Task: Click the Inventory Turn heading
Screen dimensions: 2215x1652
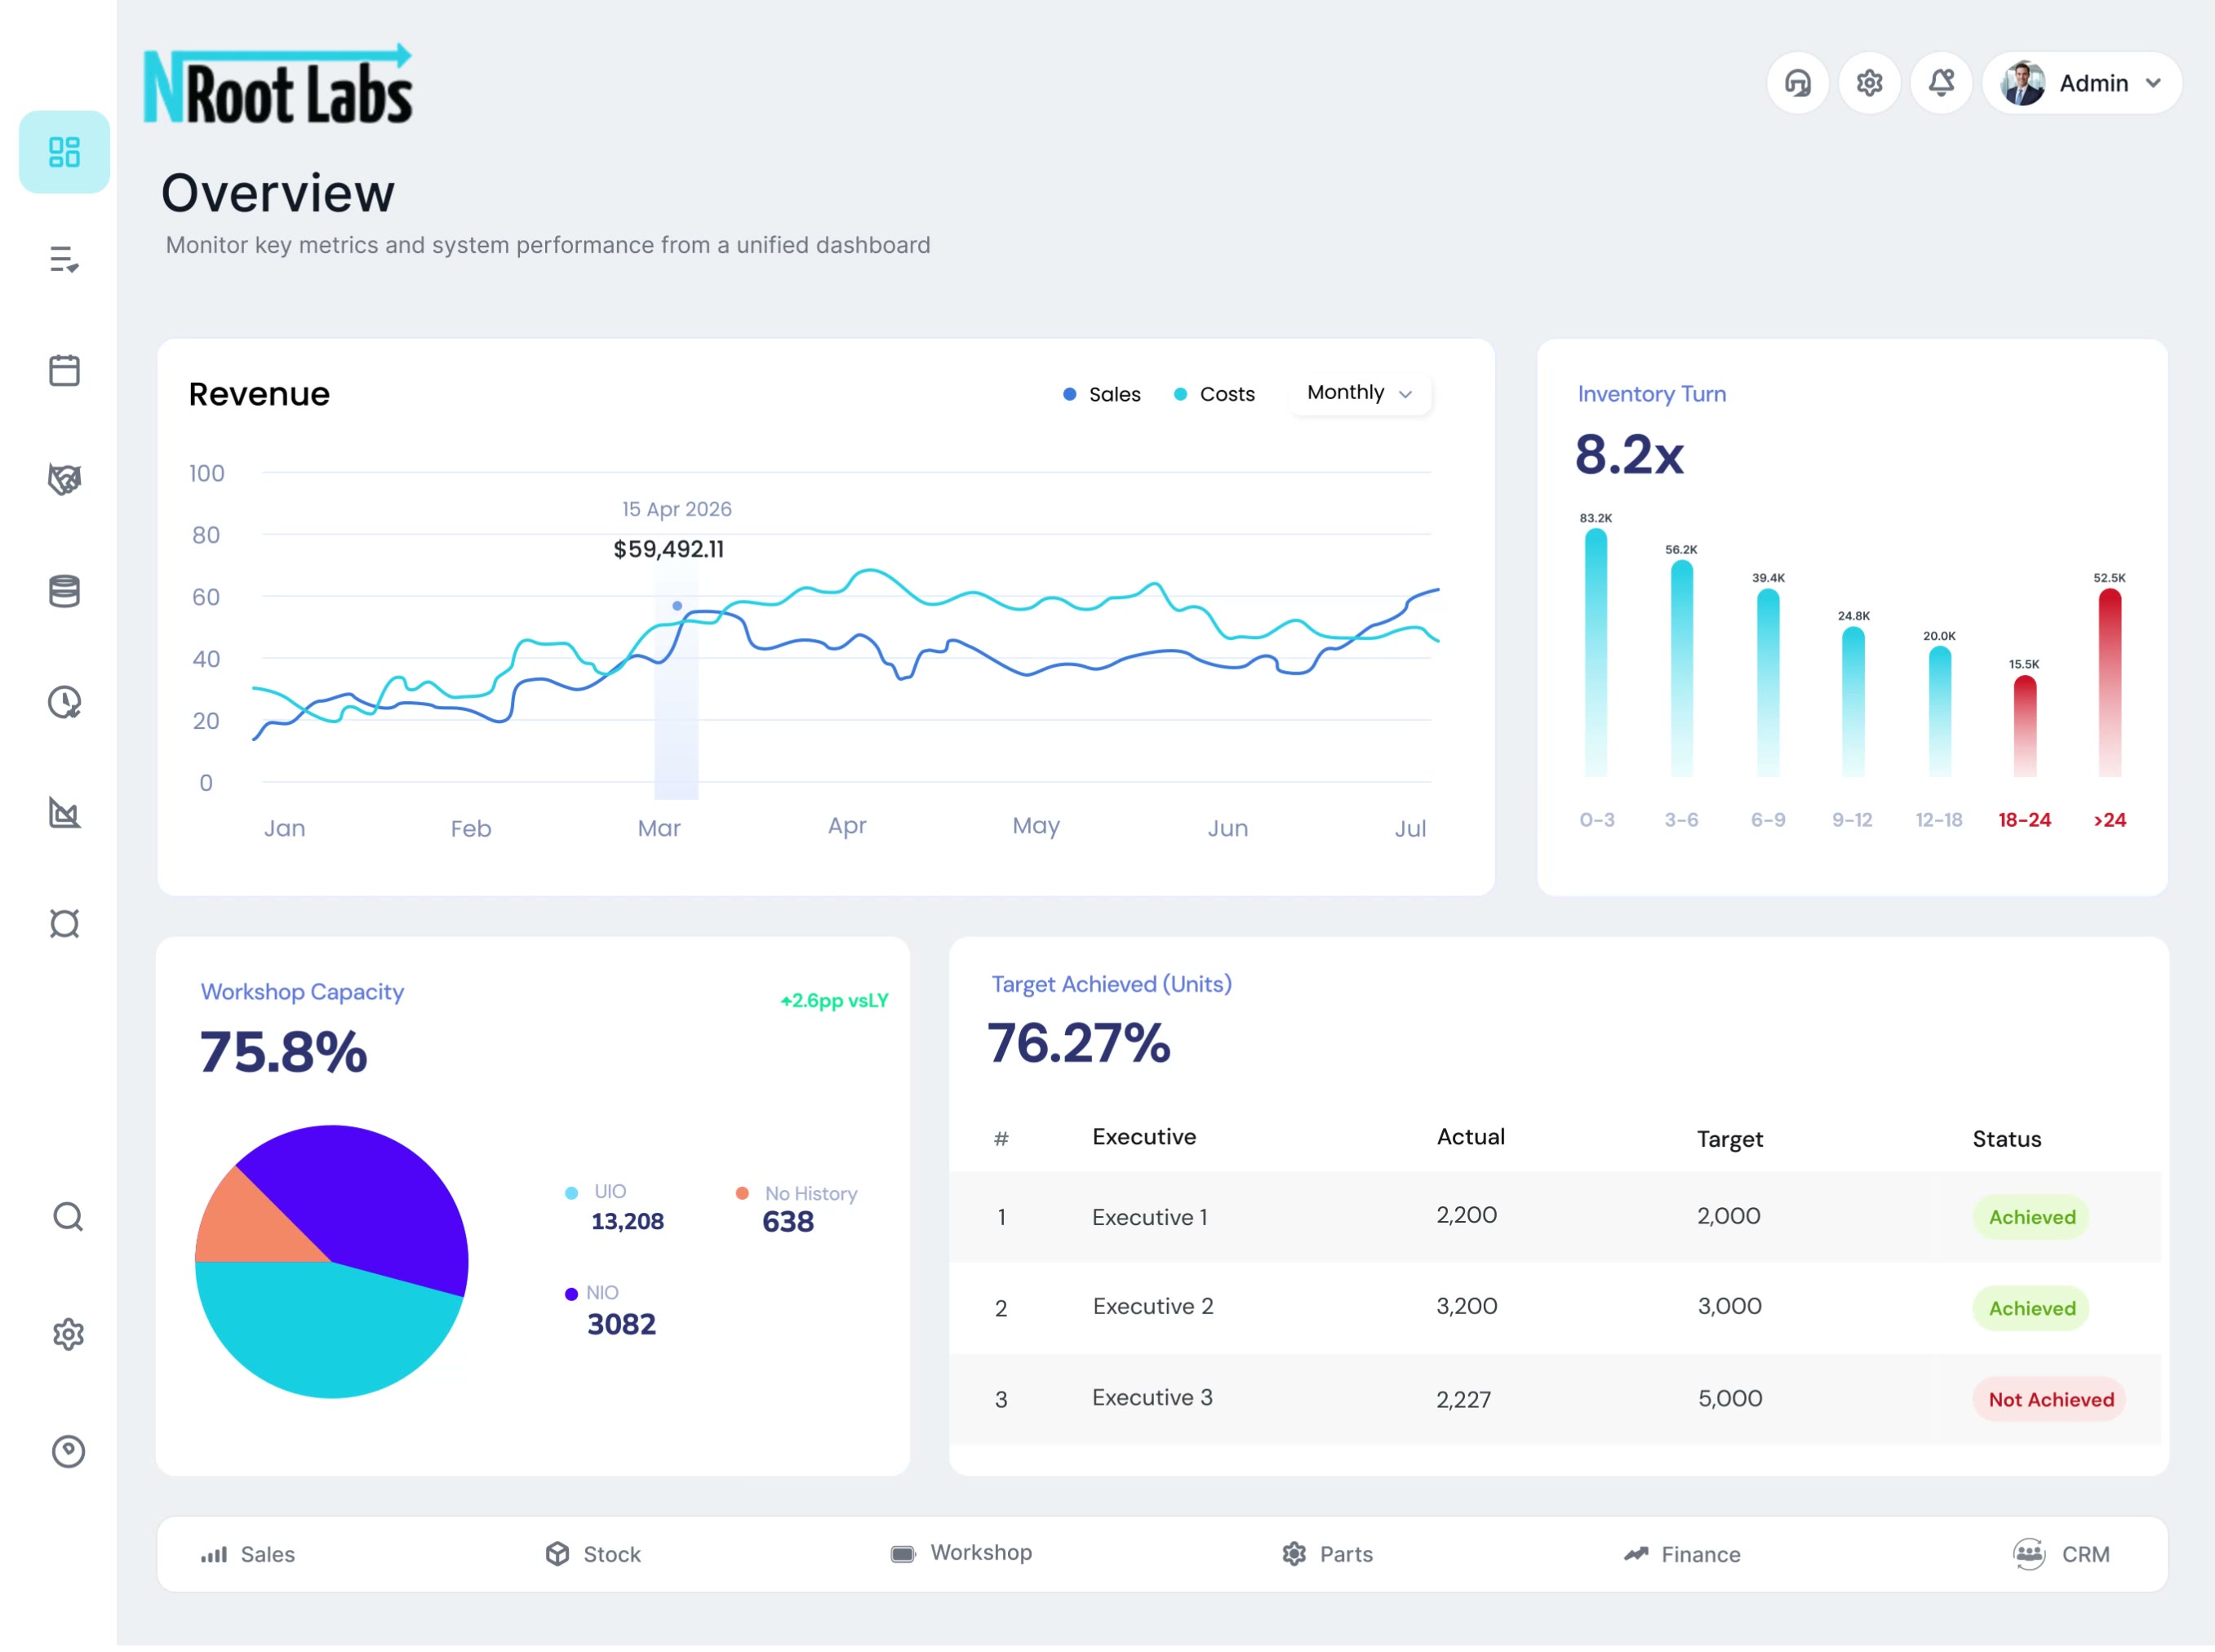Action: [x=1651, y=394]
